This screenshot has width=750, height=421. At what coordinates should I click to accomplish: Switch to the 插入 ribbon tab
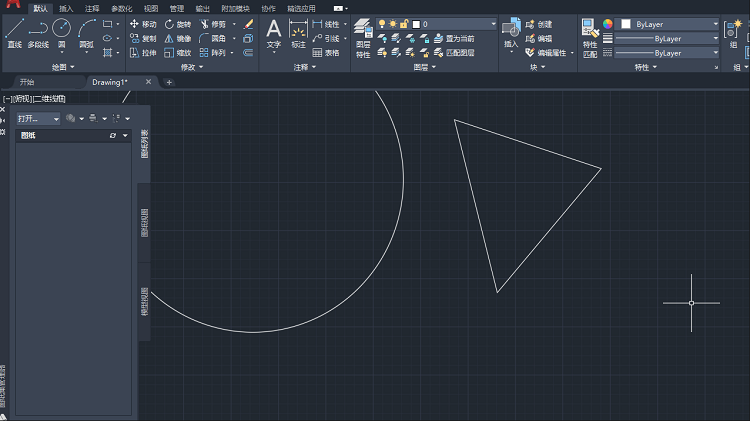(66, 8)
